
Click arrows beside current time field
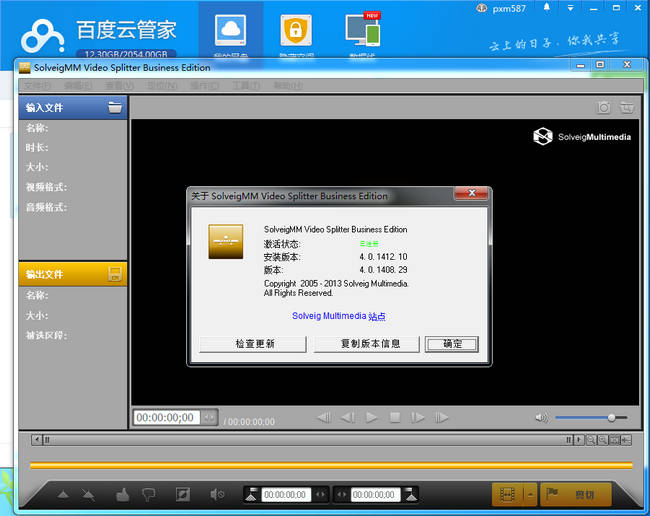coord(209,417)
